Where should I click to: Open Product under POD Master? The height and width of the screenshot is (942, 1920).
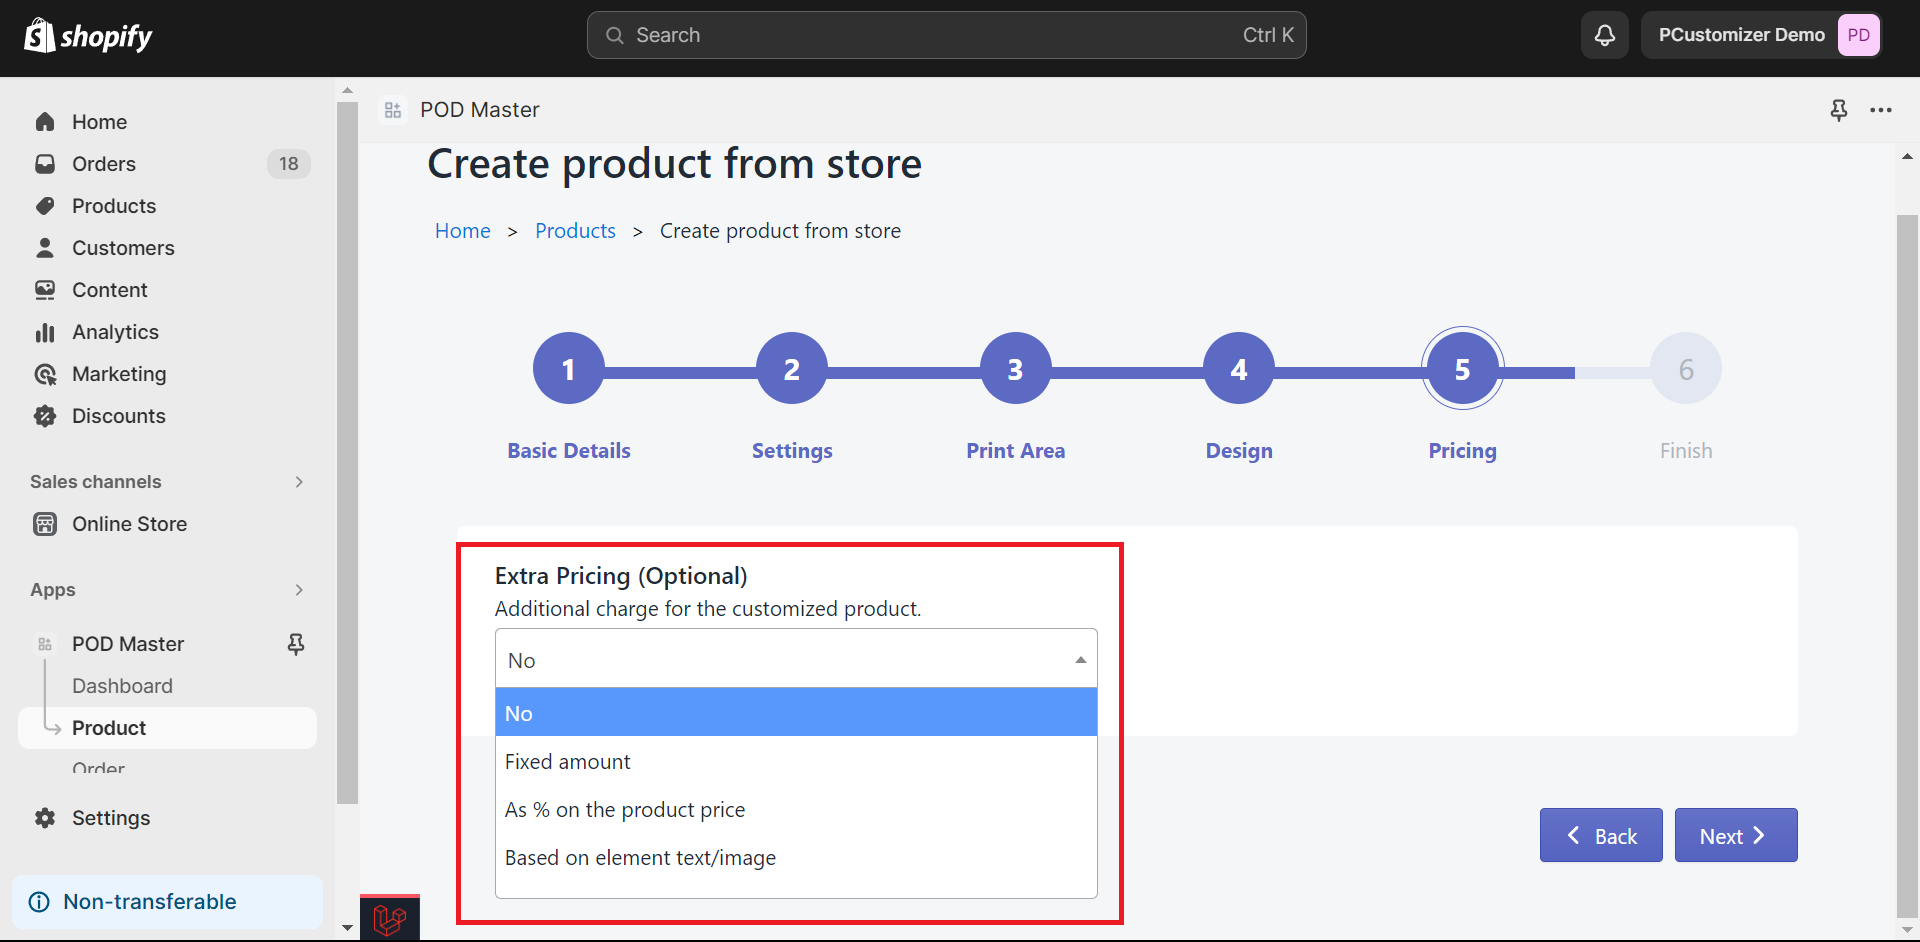point(167,728)
